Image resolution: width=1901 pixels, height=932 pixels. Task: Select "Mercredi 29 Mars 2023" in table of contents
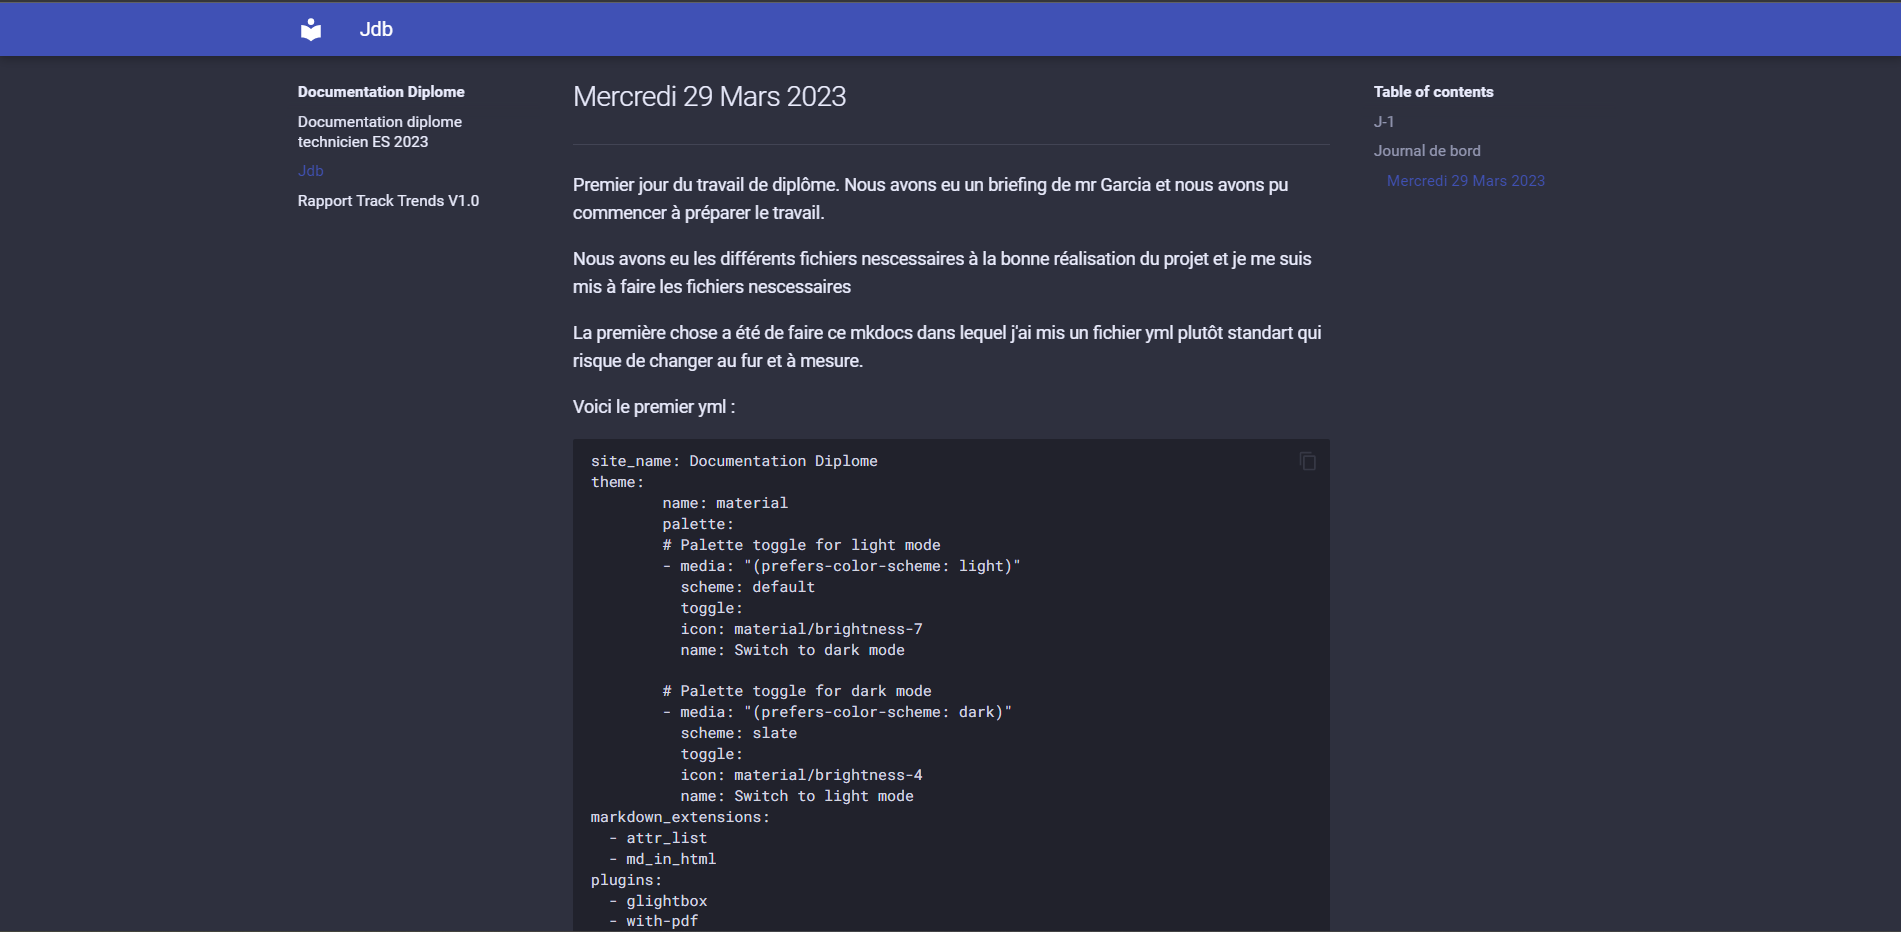tap(1465, 180)
